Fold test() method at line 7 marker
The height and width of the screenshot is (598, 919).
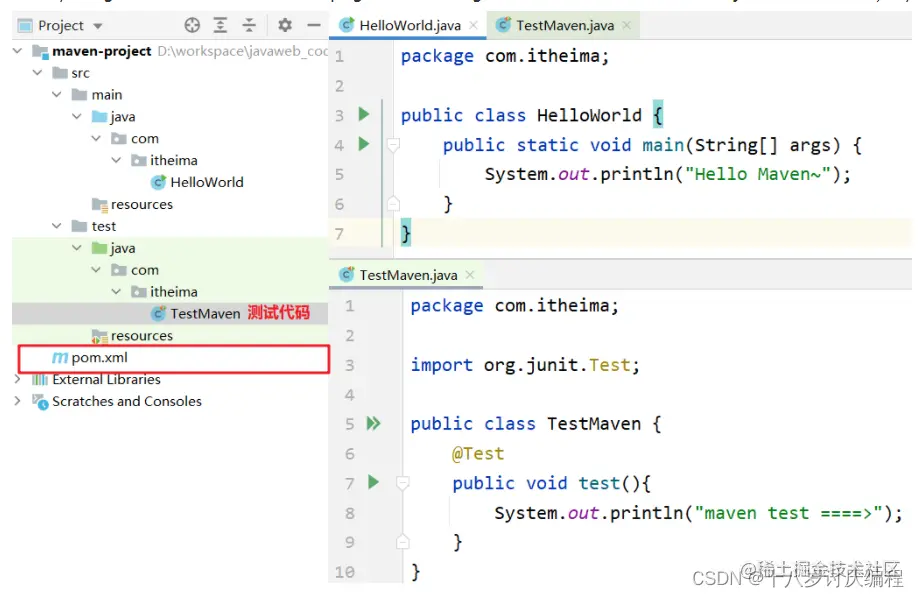click(403, 483)
